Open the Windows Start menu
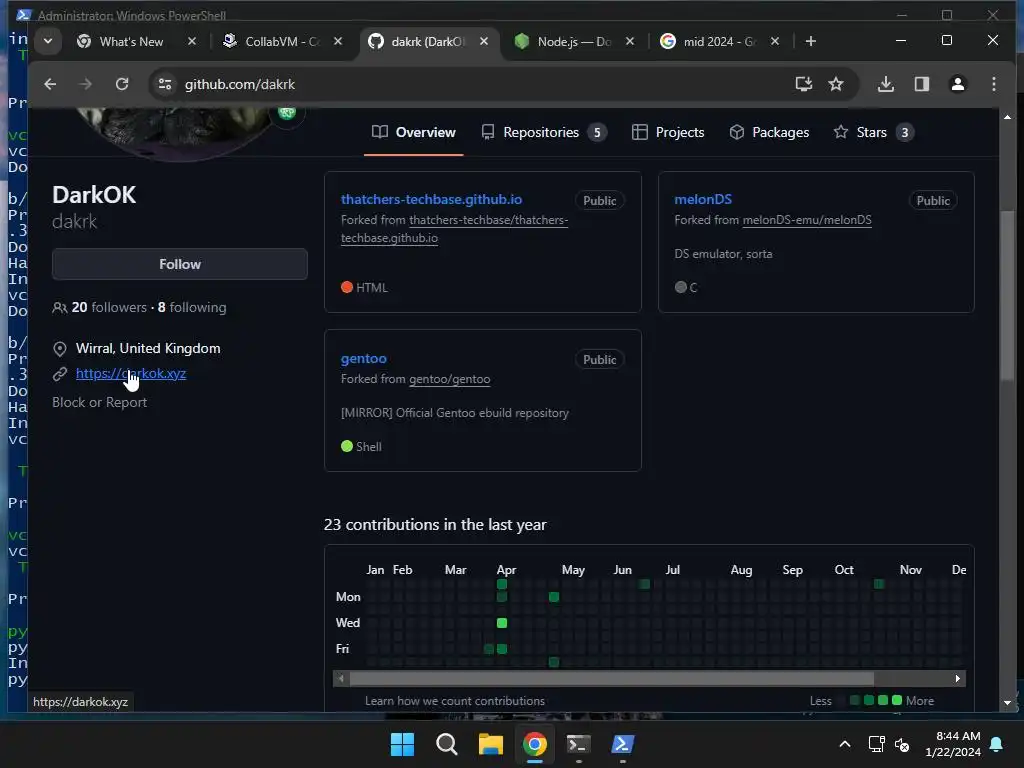The width and height of the screenshot is (1024, 768). 402,744
